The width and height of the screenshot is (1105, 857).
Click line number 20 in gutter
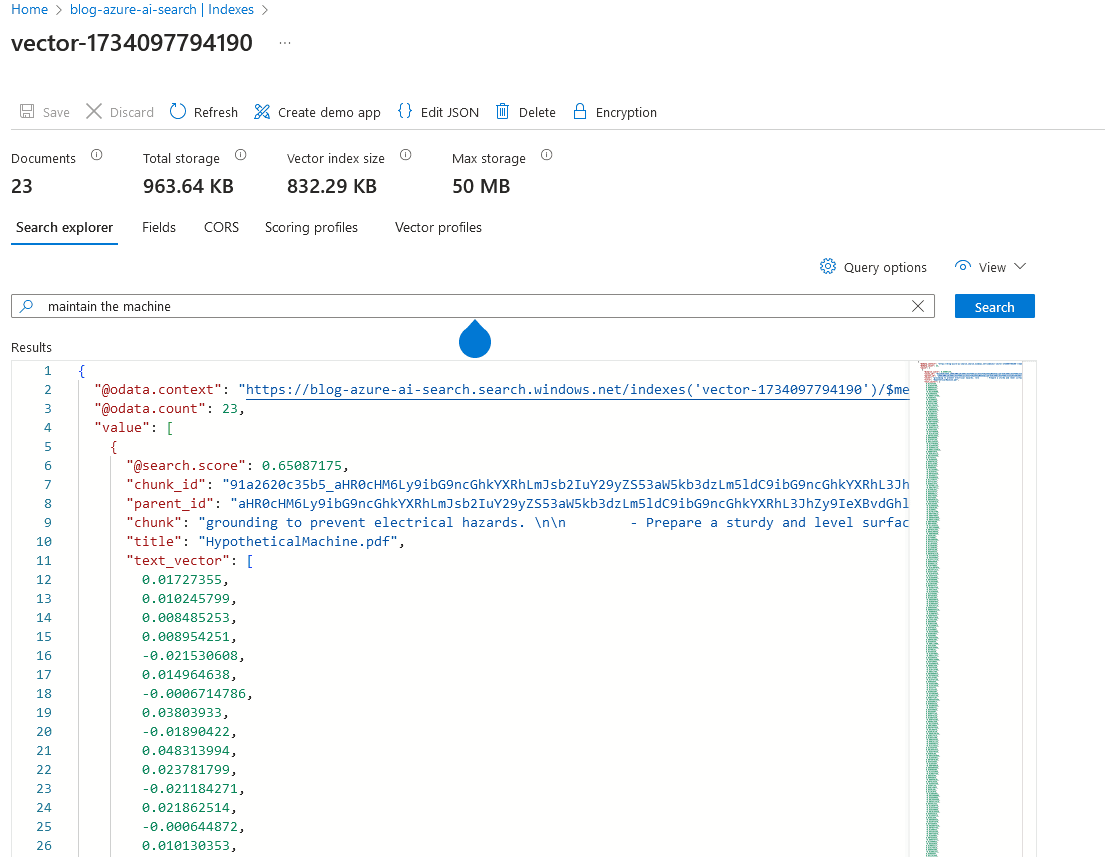tap(44, 732)
